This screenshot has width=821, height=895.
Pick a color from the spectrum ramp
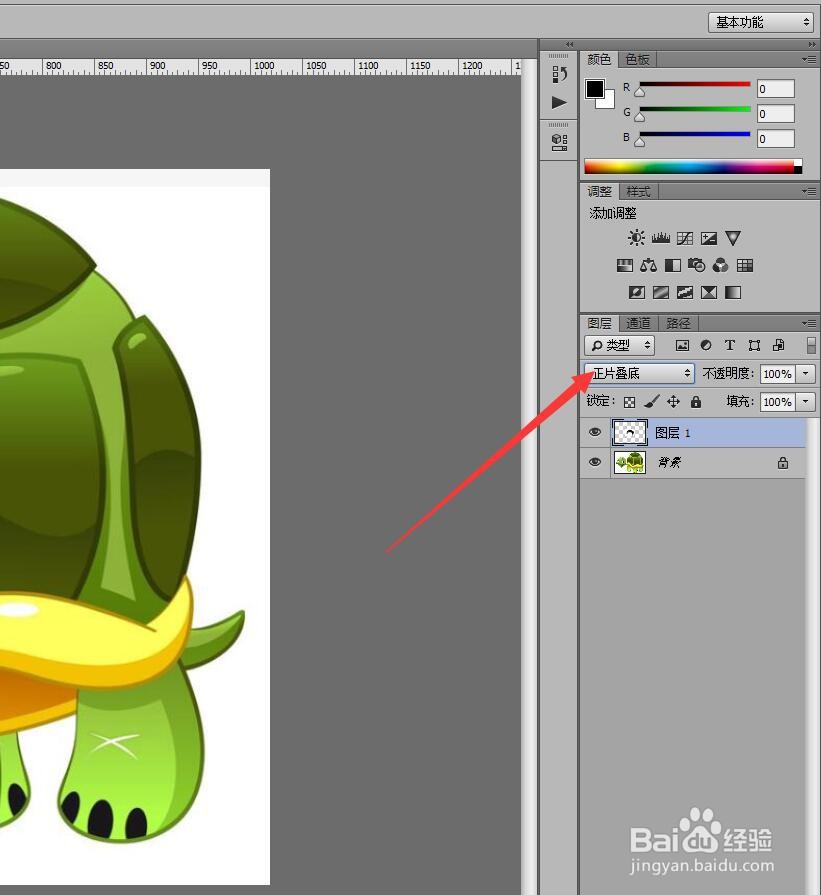(693, 167)
